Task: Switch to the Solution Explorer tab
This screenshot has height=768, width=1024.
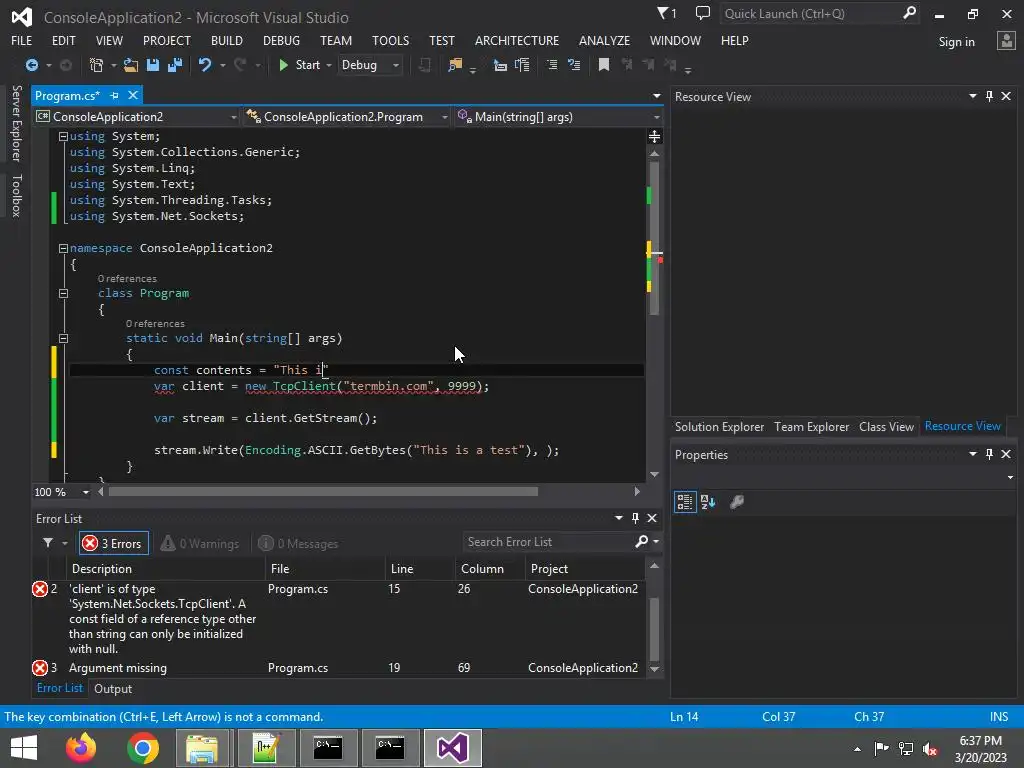Action: coord(719,427)
